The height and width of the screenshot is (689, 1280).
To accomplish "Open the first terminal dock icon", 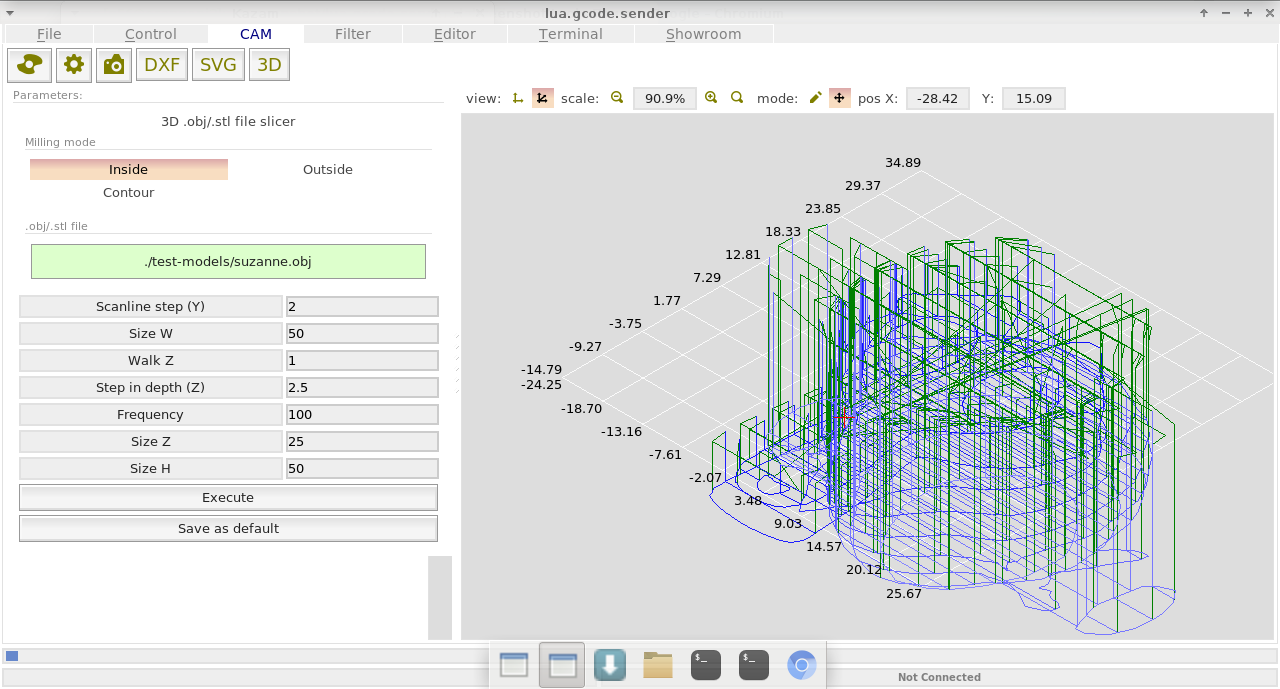I will pos(706,665).
